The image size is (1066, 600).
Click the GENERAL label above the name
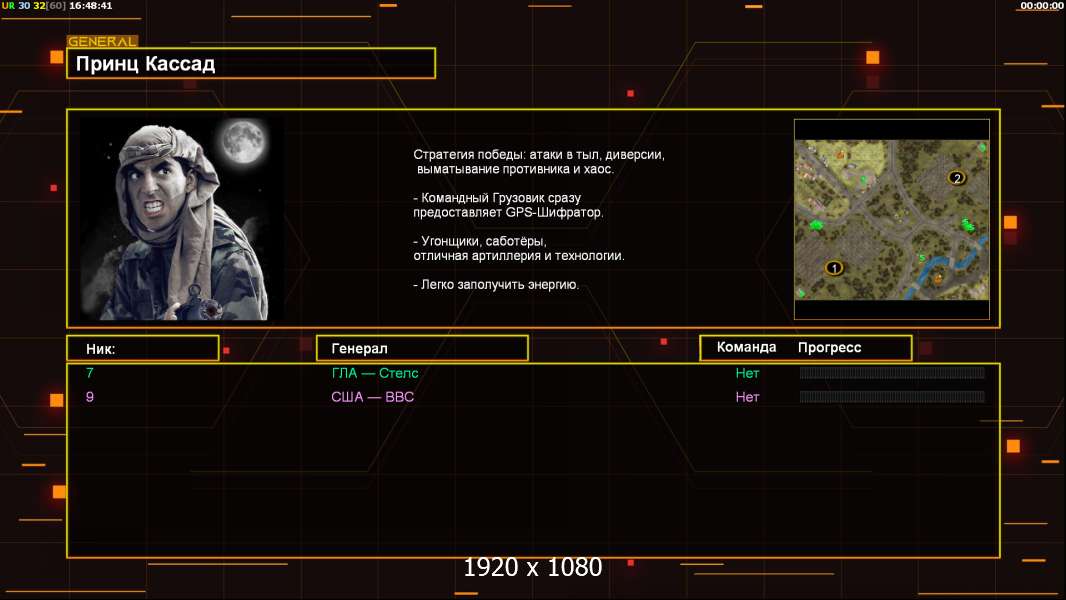coord(102,42)
